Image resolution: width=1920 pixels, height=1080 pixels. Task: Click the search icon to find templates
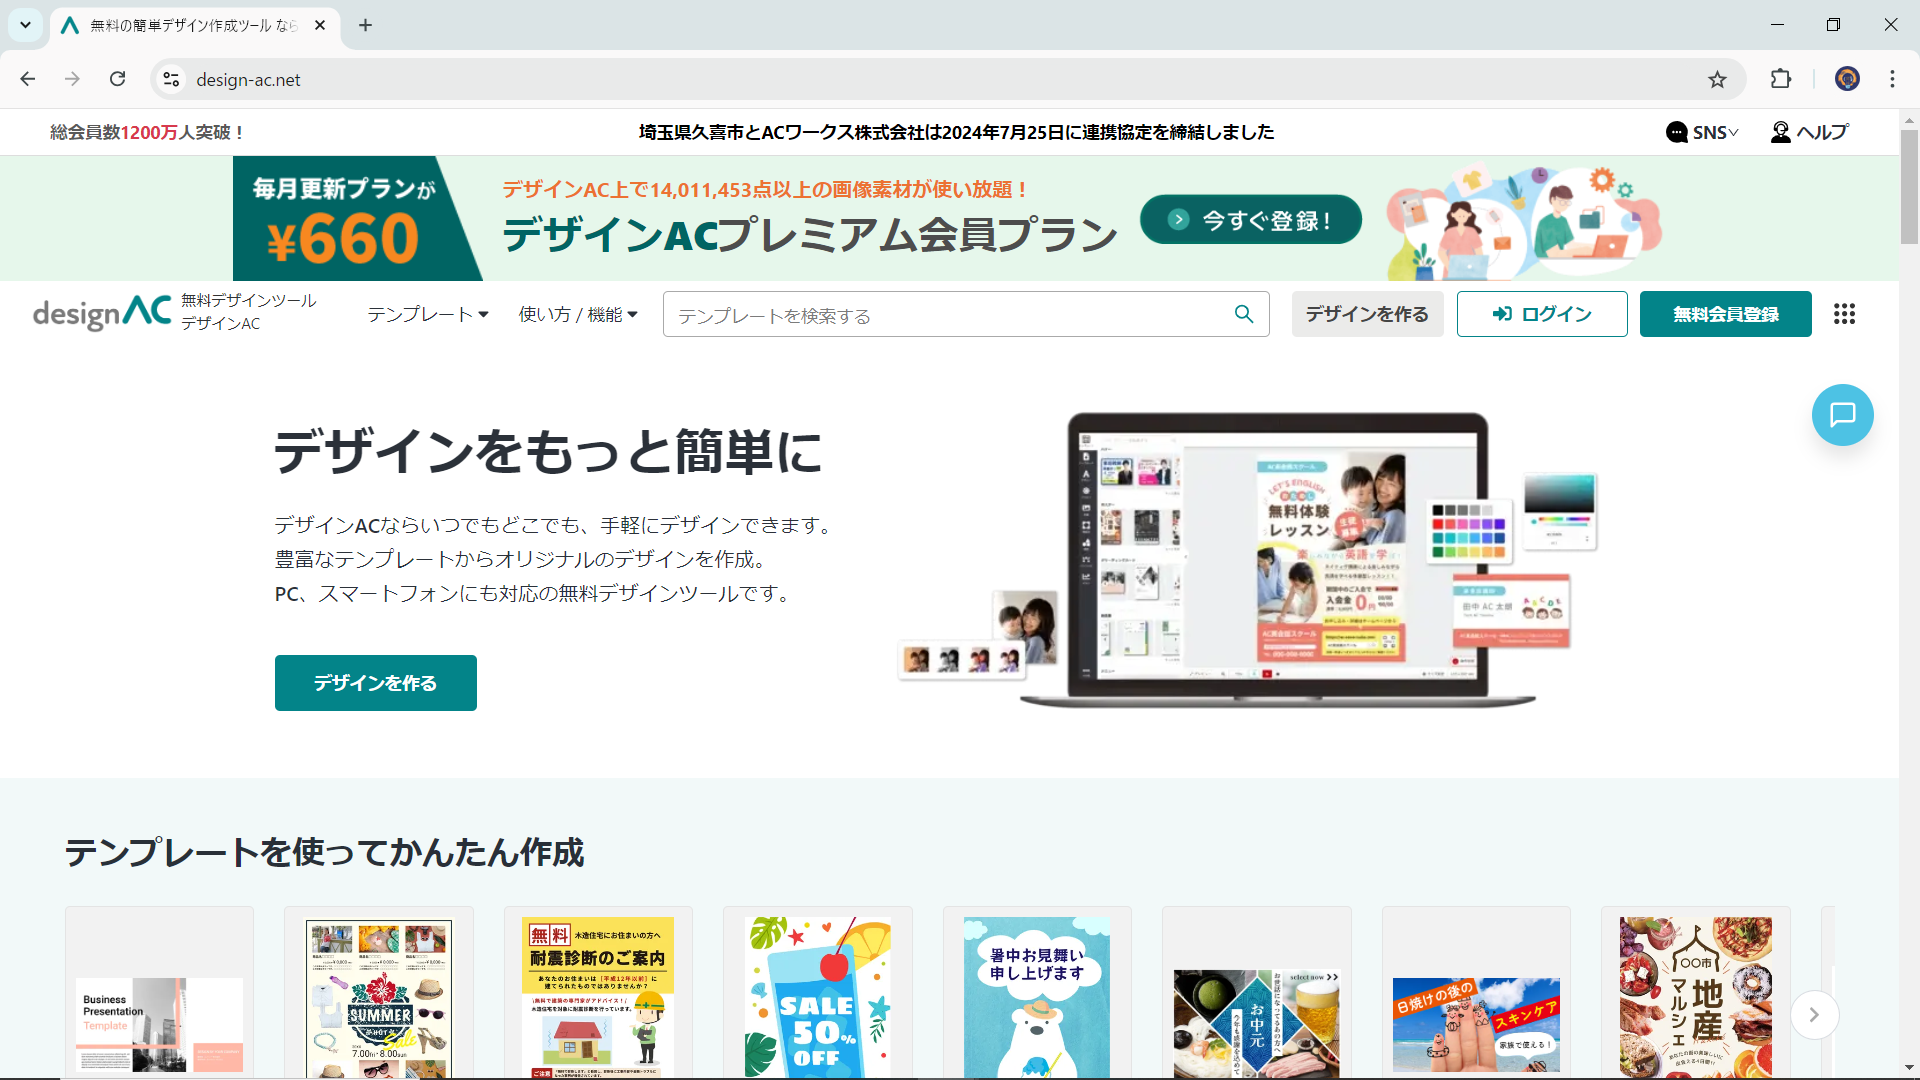click(x=1244, y=314)
